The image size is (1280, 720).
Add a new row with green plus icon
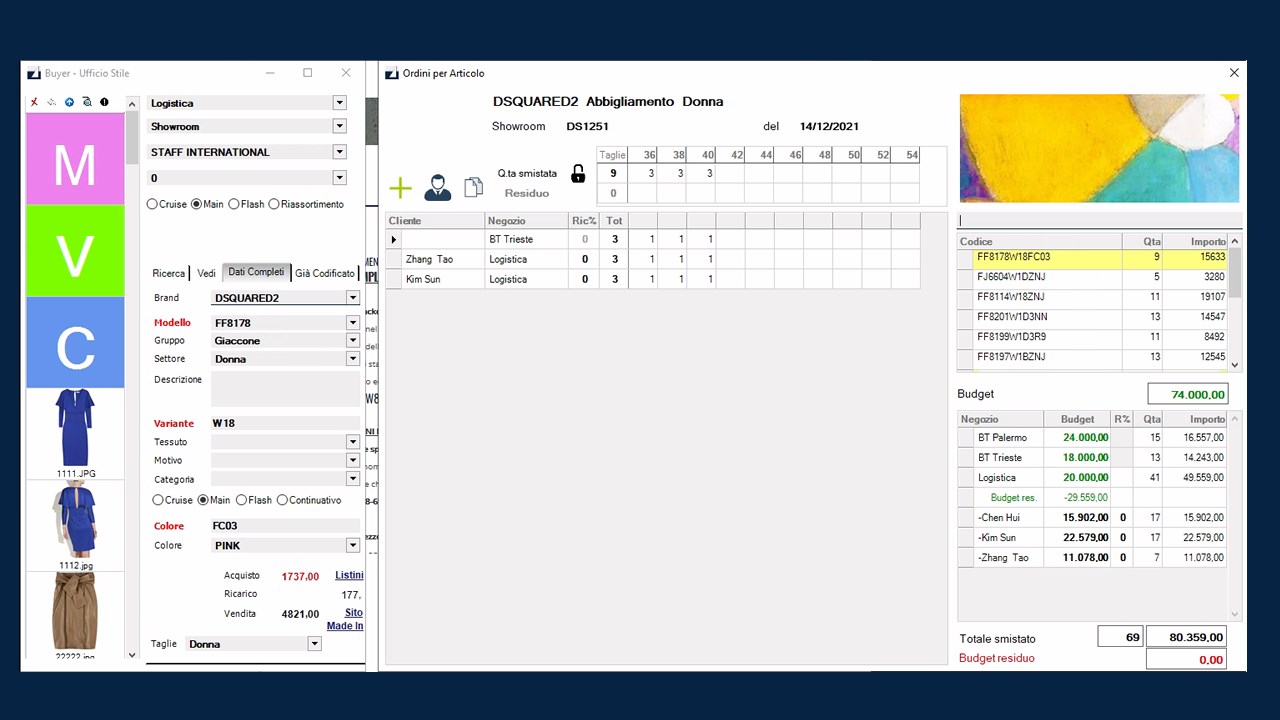pyautogui.click(x=400, y=188)
